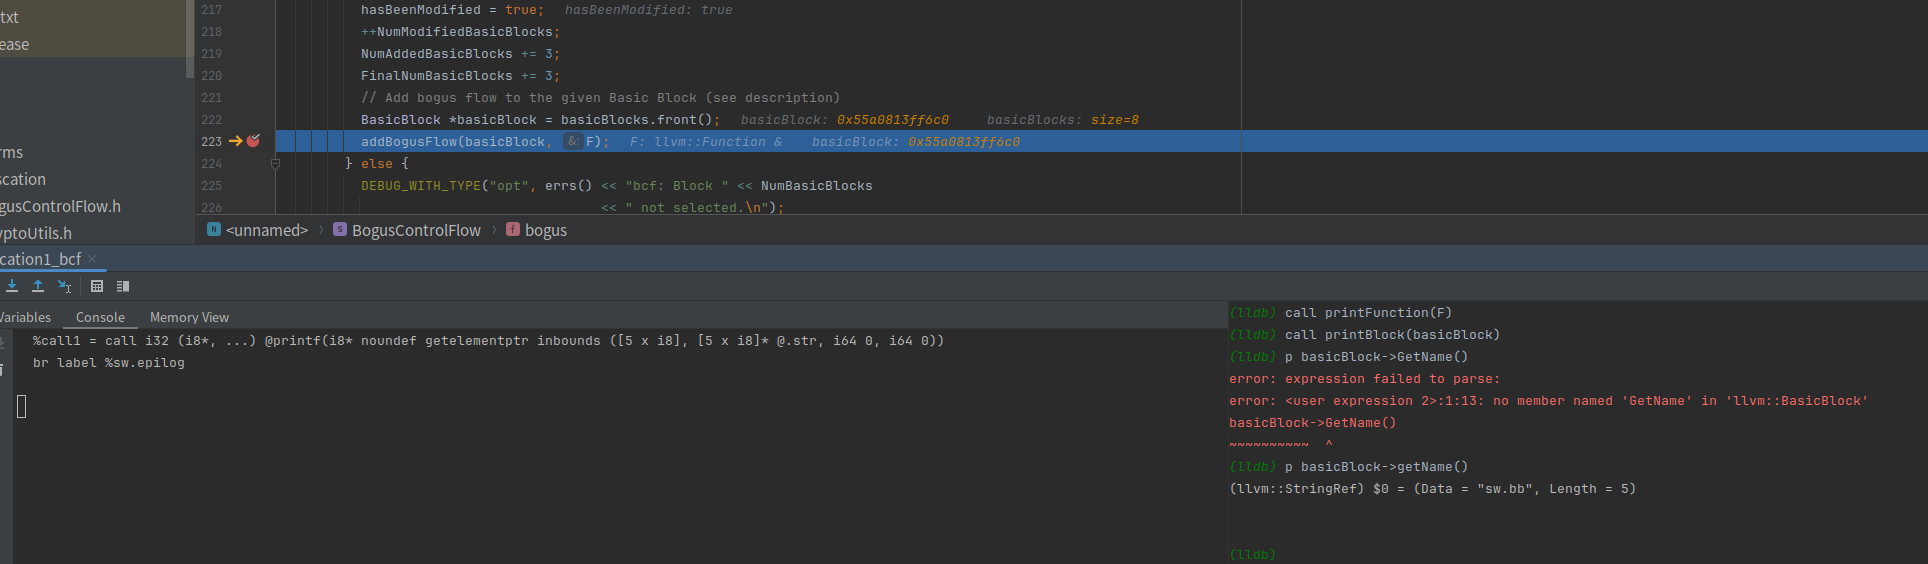1928x564 pixels.
Task: Click the & reference hint before F on line 223
Action: pos(573,141)
